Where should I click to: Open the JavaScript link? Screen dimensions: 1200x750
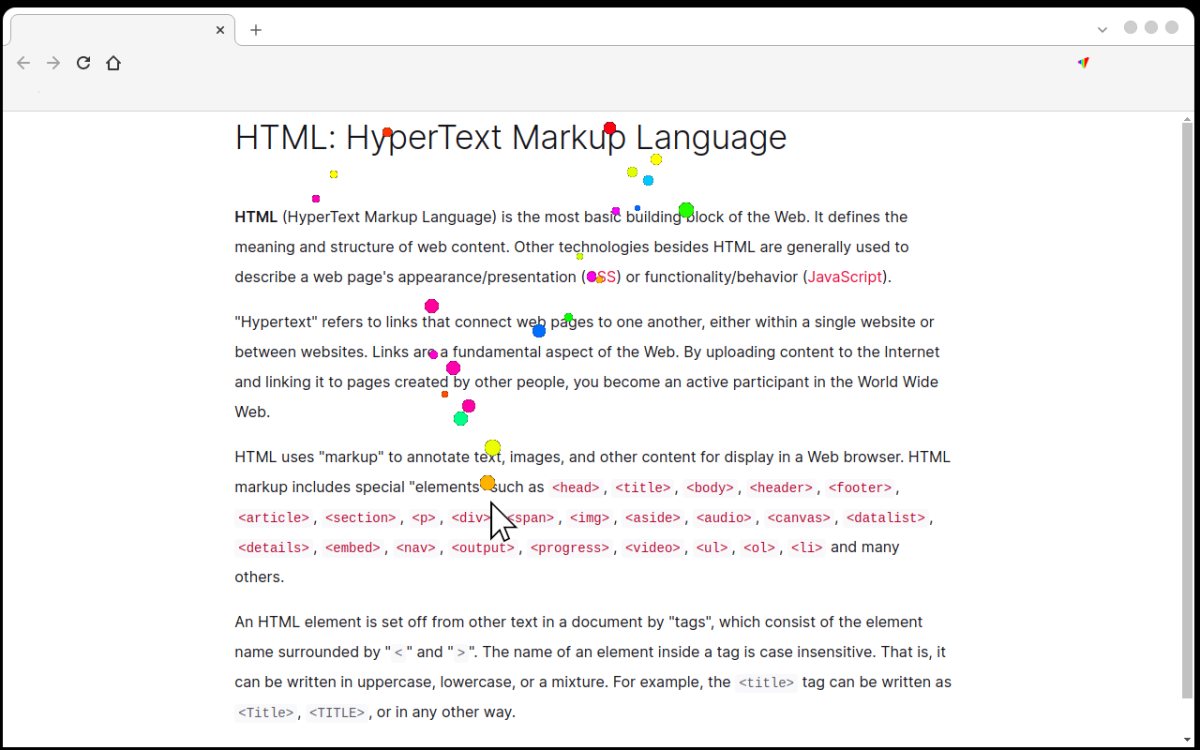point(845,277)
